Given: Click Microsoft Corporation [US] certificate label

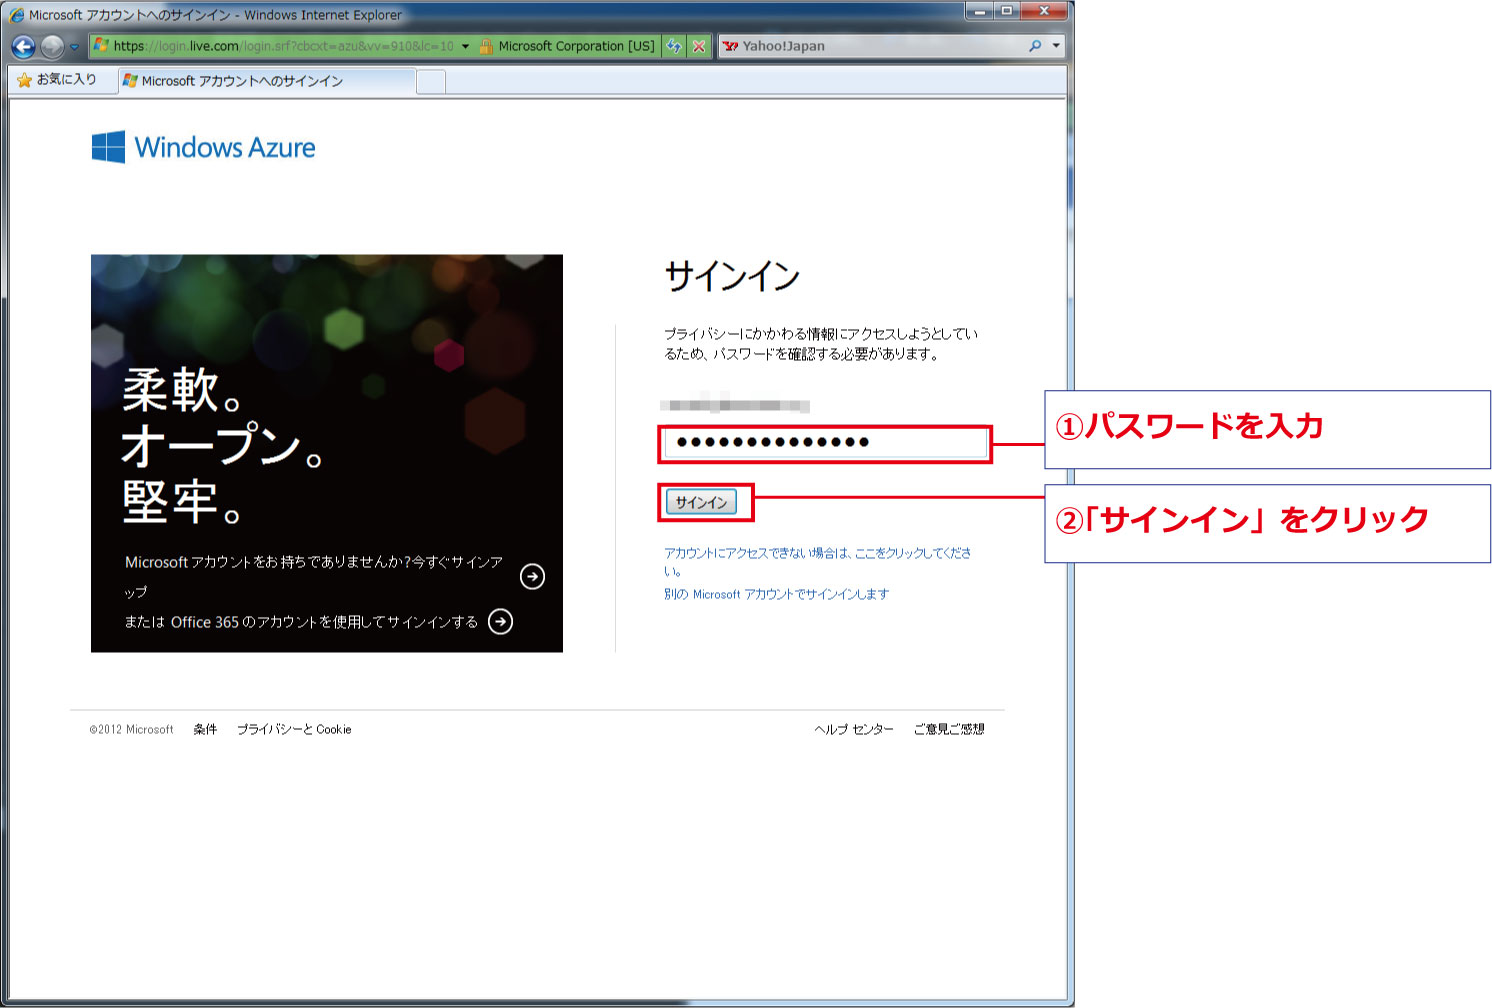Looking at the screenshot, I should [576, 46].
